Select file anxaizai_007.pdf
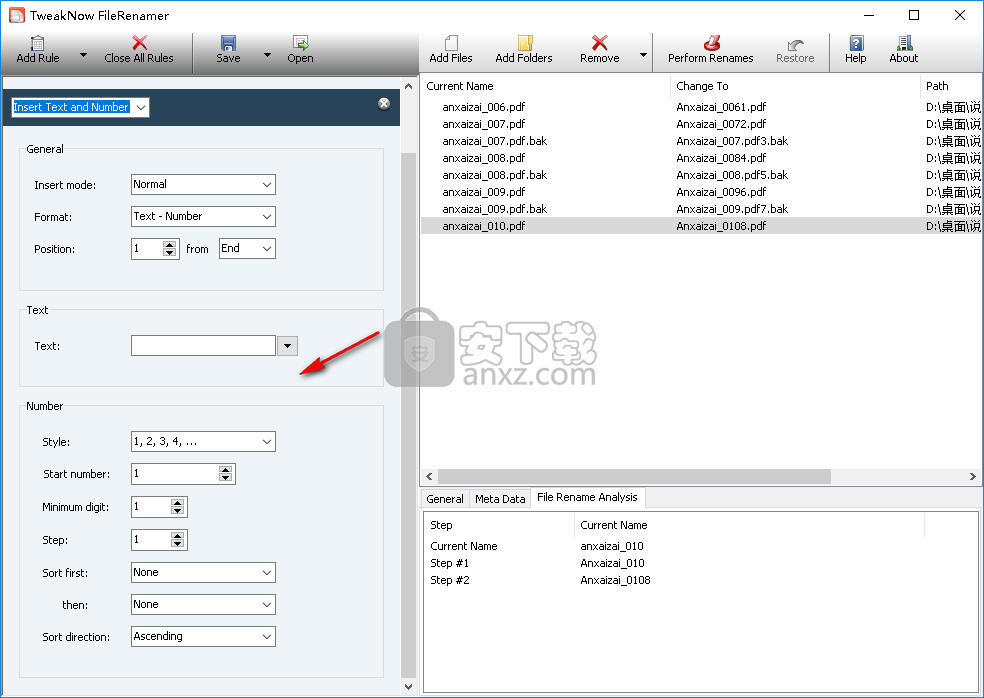This screenshot has width=984, height=698. (484, 124)
